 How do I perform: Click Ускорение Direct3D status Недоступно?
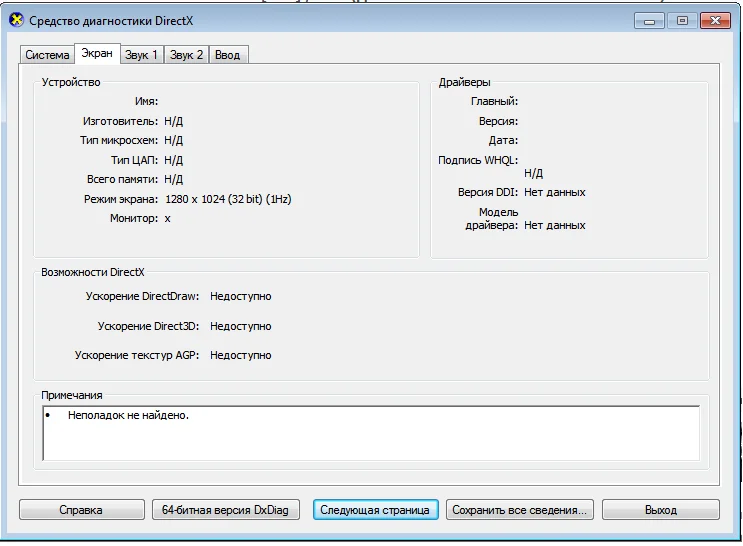241,326
